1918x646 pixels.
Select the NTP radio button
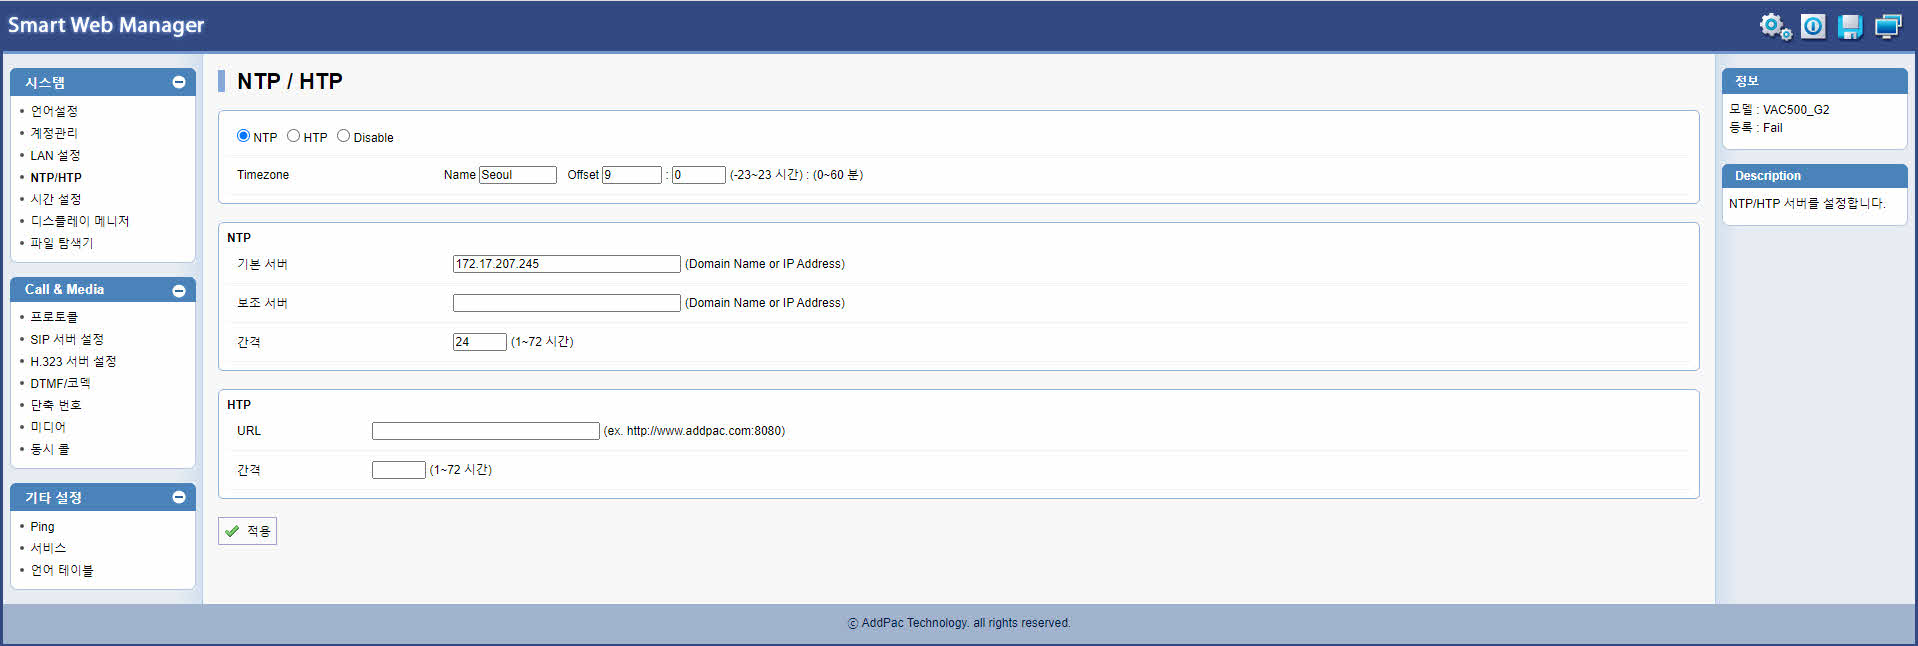tap(243, 136)
